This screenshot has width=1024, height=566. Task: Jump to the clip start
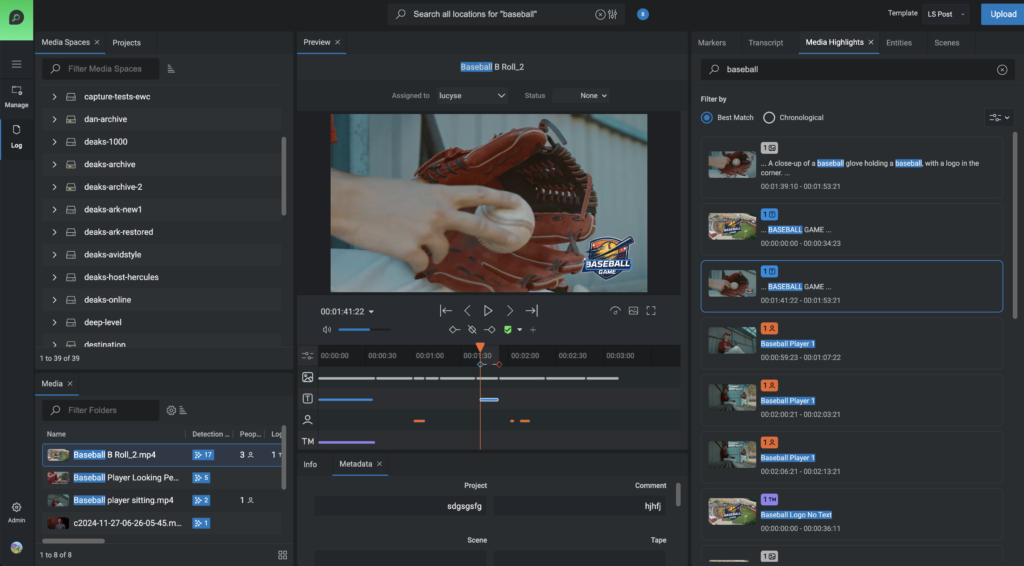coord(446,311)
